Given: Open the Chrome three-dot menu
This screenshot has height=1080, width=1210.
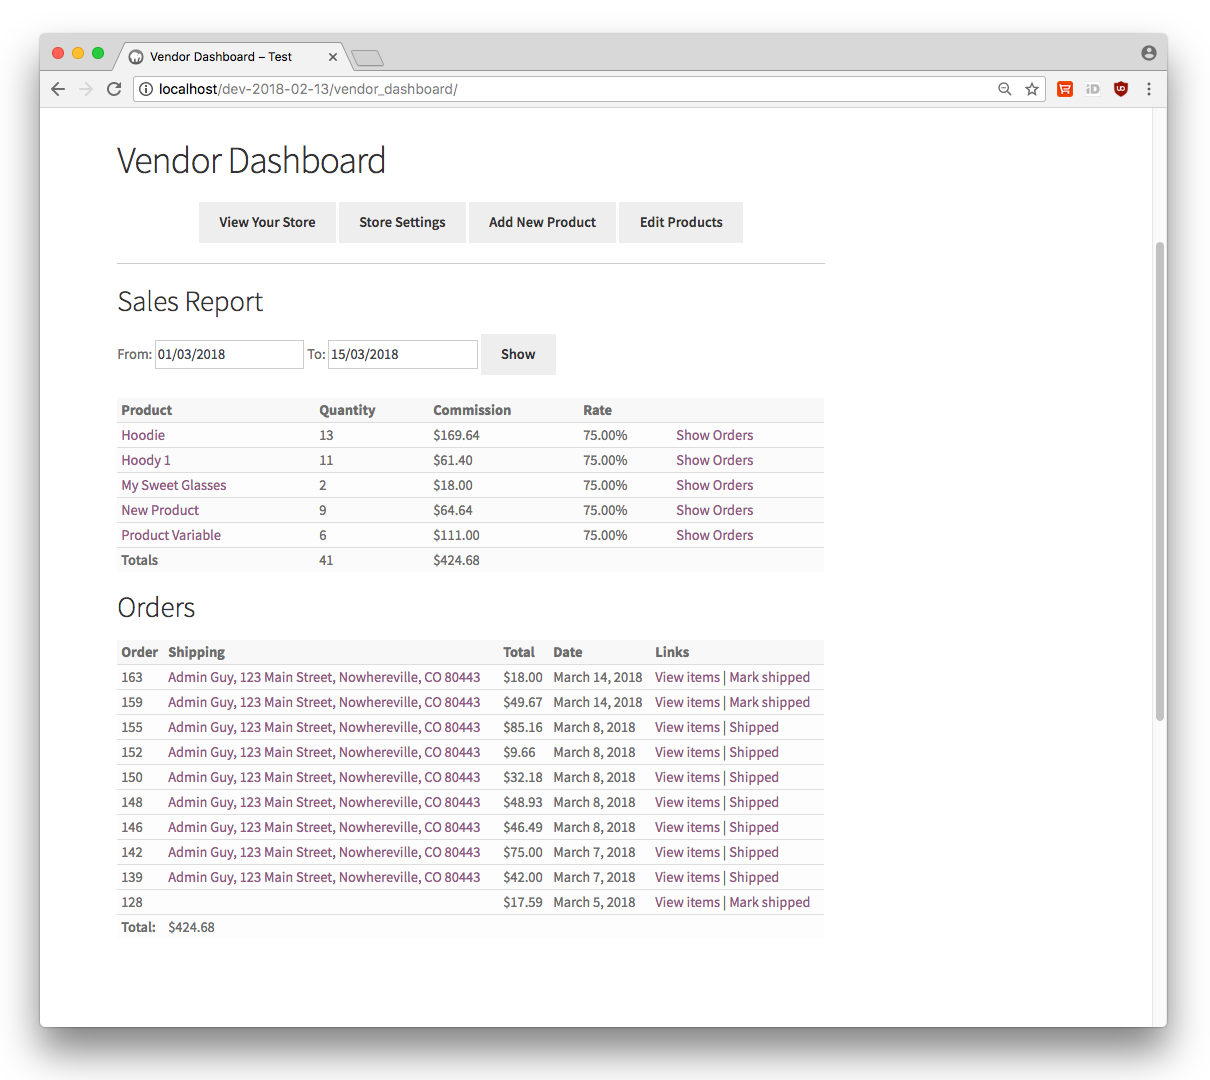Looking at the screenshot, I should coord(1149,89).
